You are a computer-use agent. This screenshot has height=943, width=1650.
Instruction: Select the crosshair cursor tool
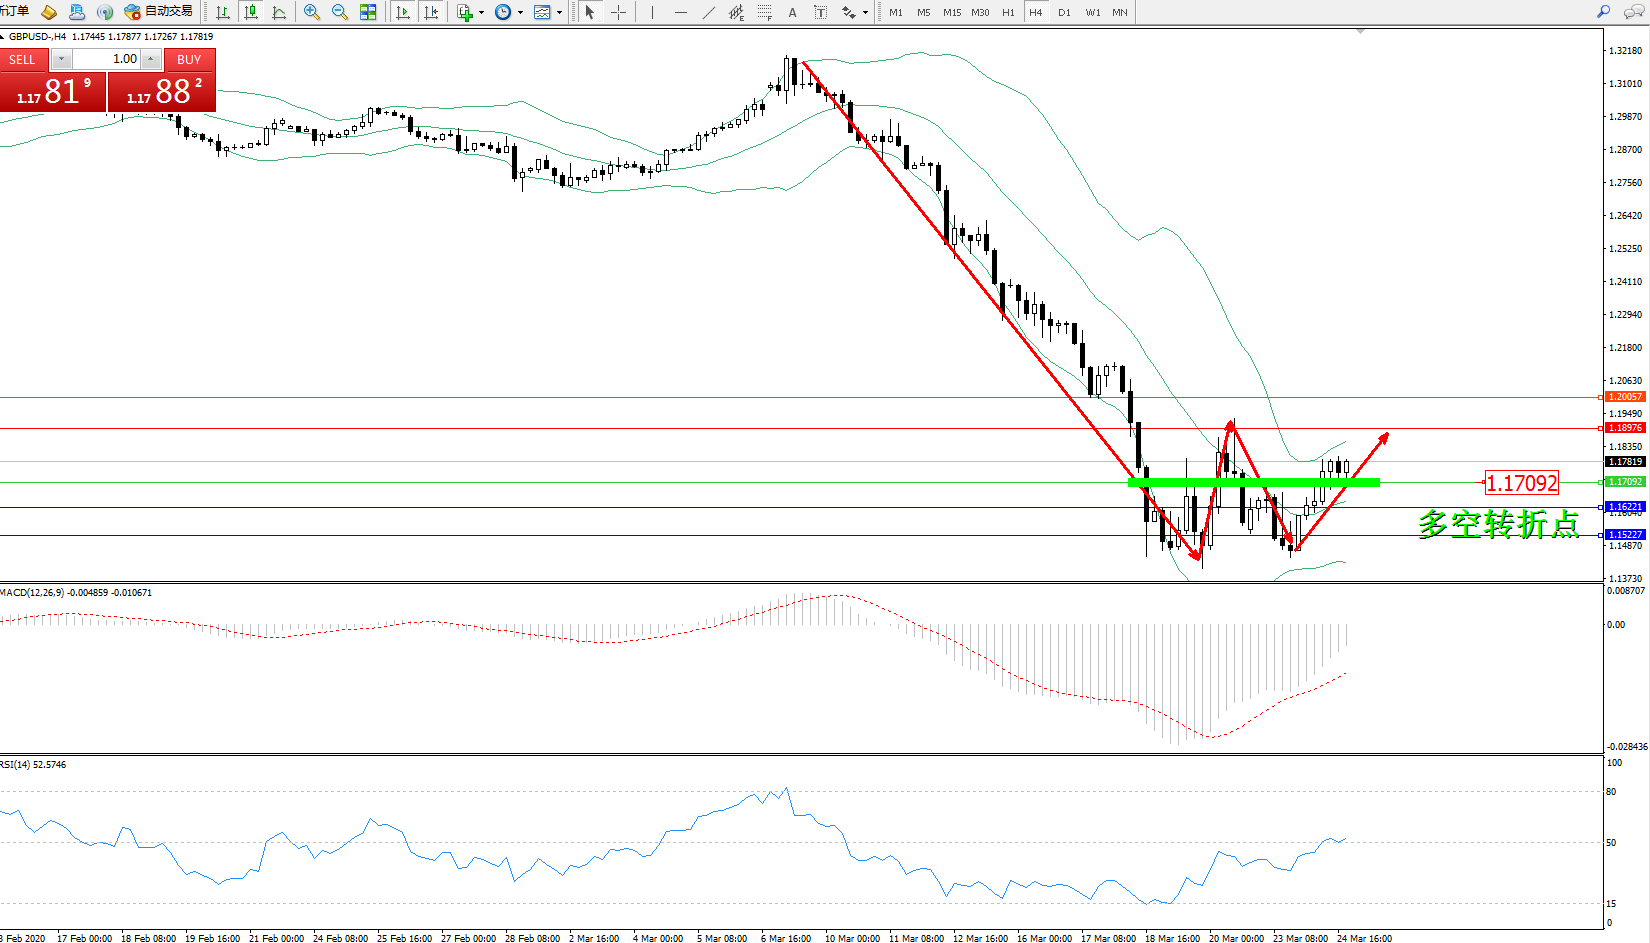pos(619,12)
